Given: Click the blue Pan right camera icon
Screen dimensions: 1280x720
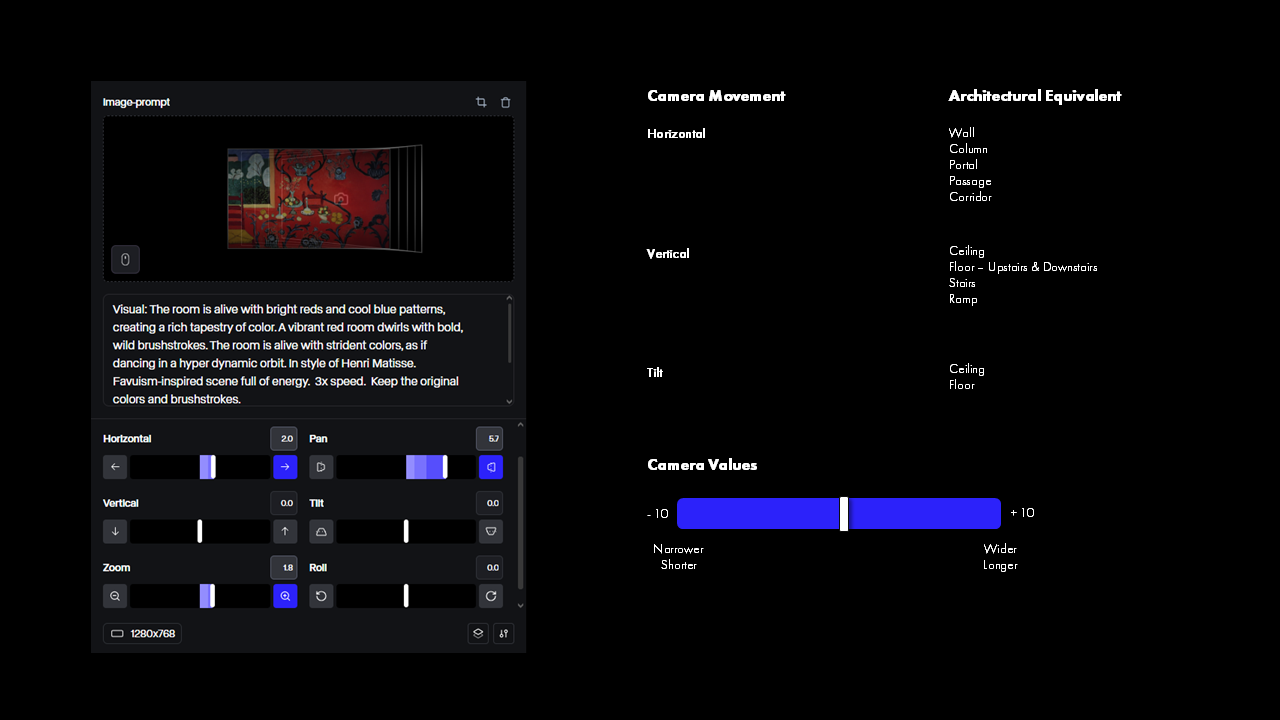Looking at the screenshot, I should pyautogui.click(x=491, y=467).
